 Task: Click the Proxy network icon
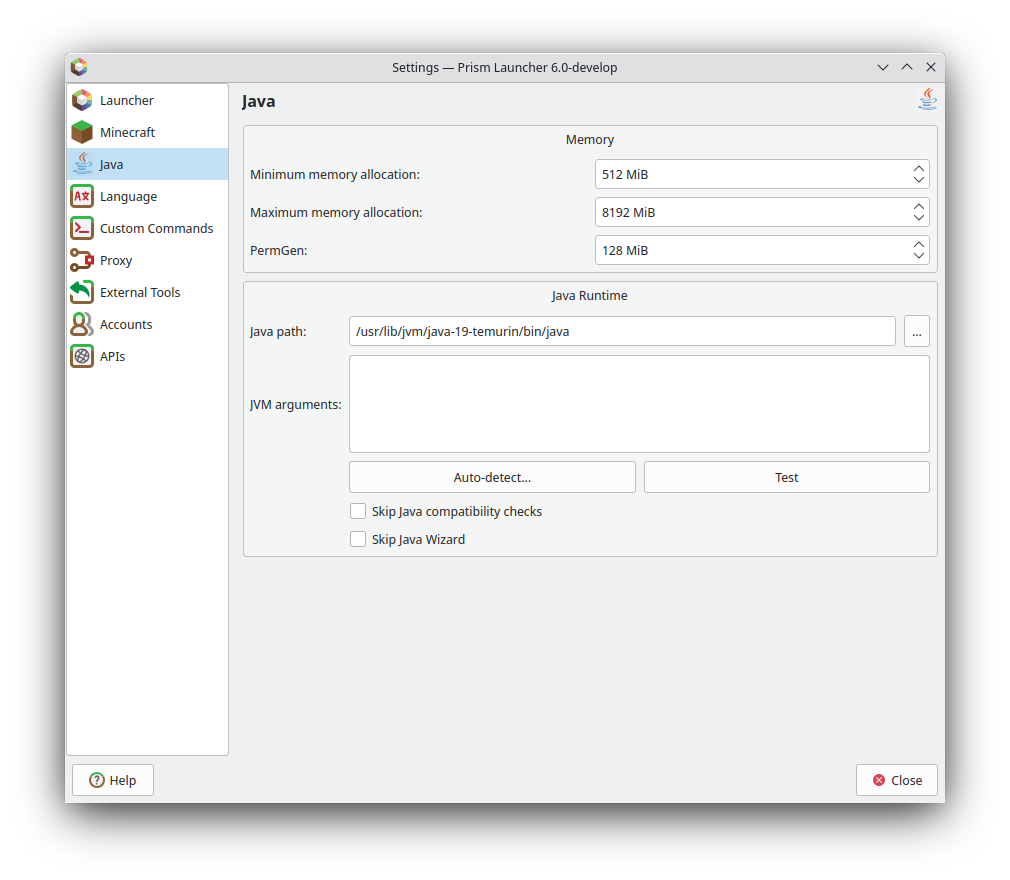click(x=82, y=260)
